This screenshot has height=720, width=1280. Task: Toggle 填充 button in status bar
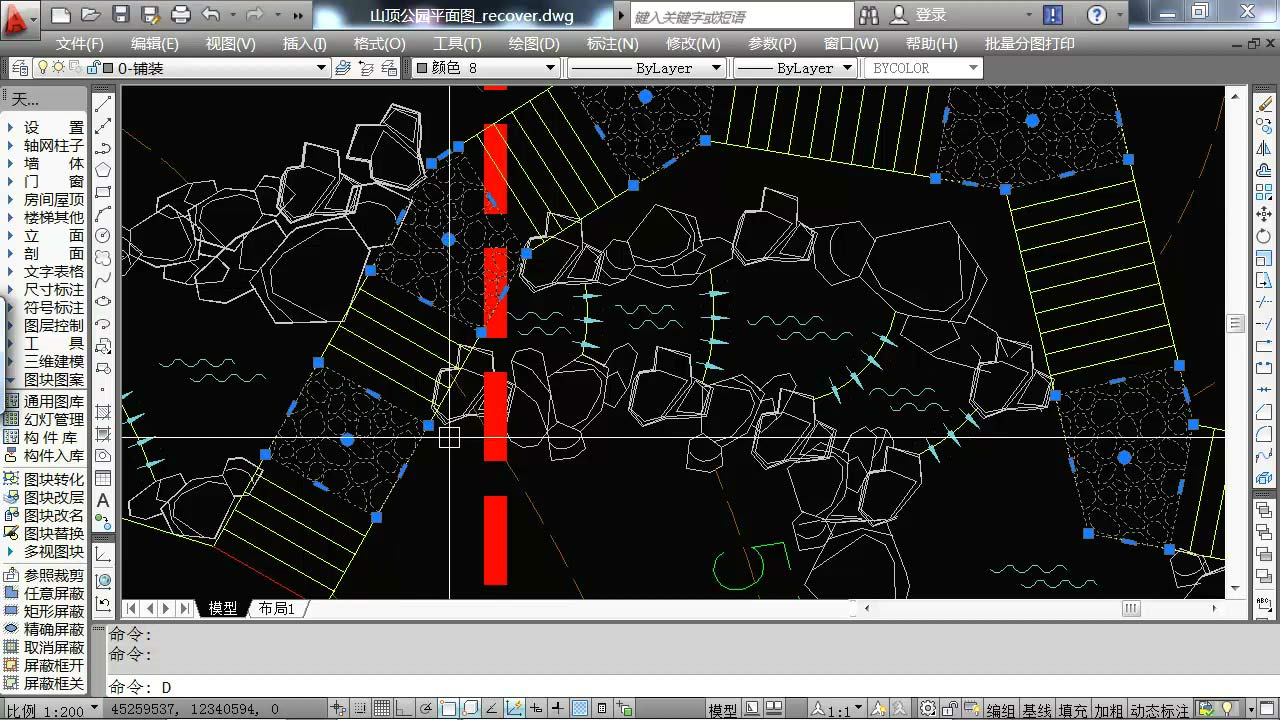point(1073,710)
